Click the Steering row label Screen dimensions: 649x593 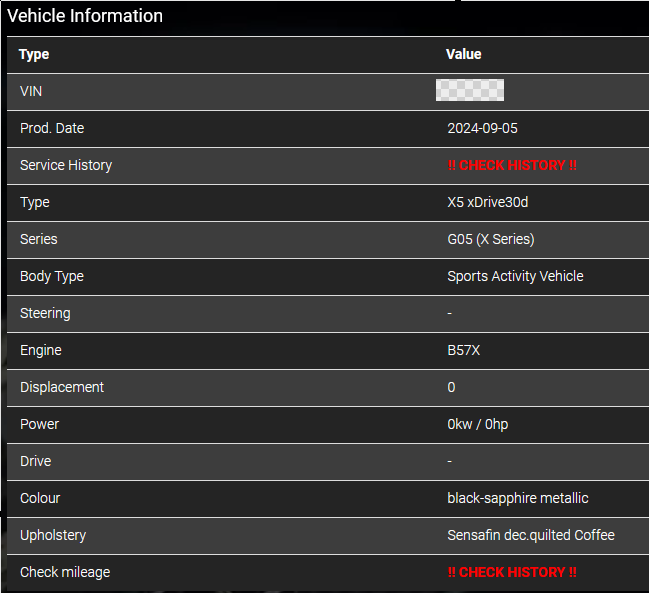point(45,313)
